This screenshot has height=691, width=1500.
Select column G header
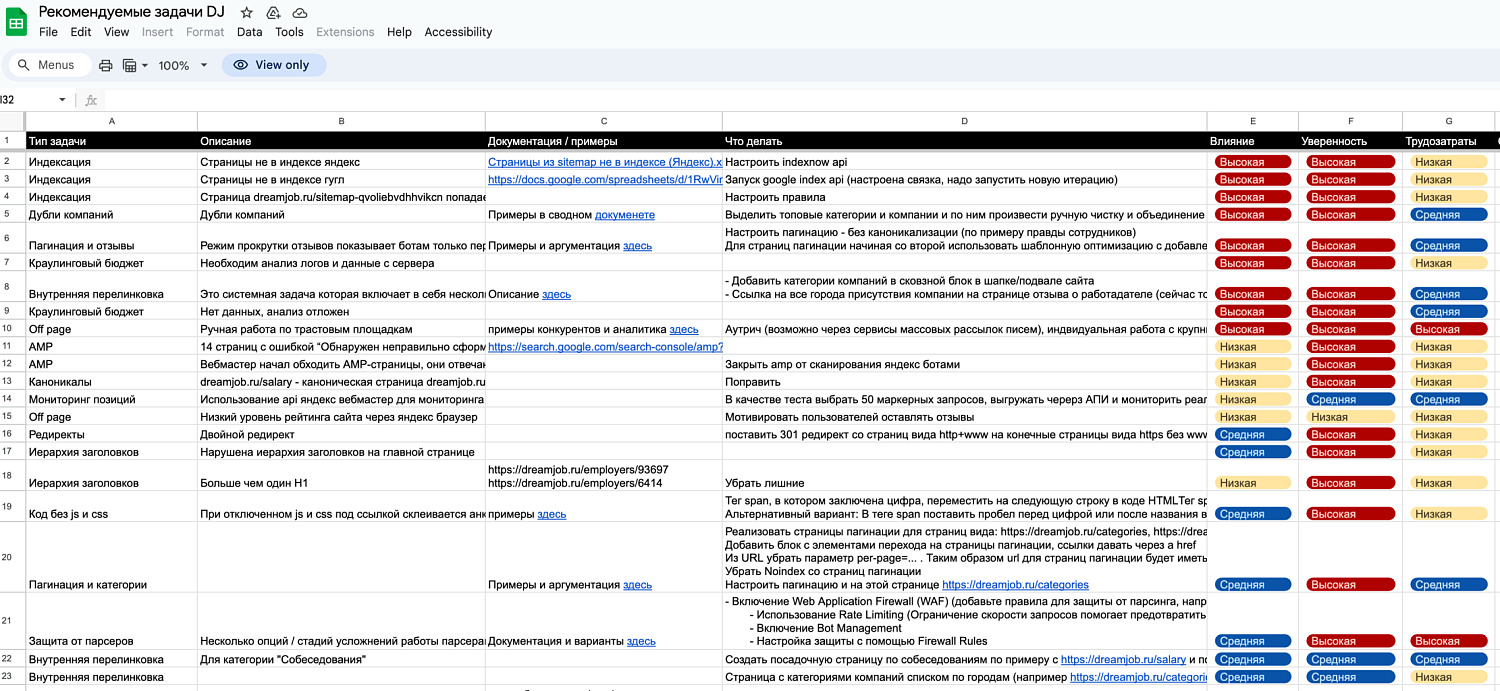tap(1448, 121)
